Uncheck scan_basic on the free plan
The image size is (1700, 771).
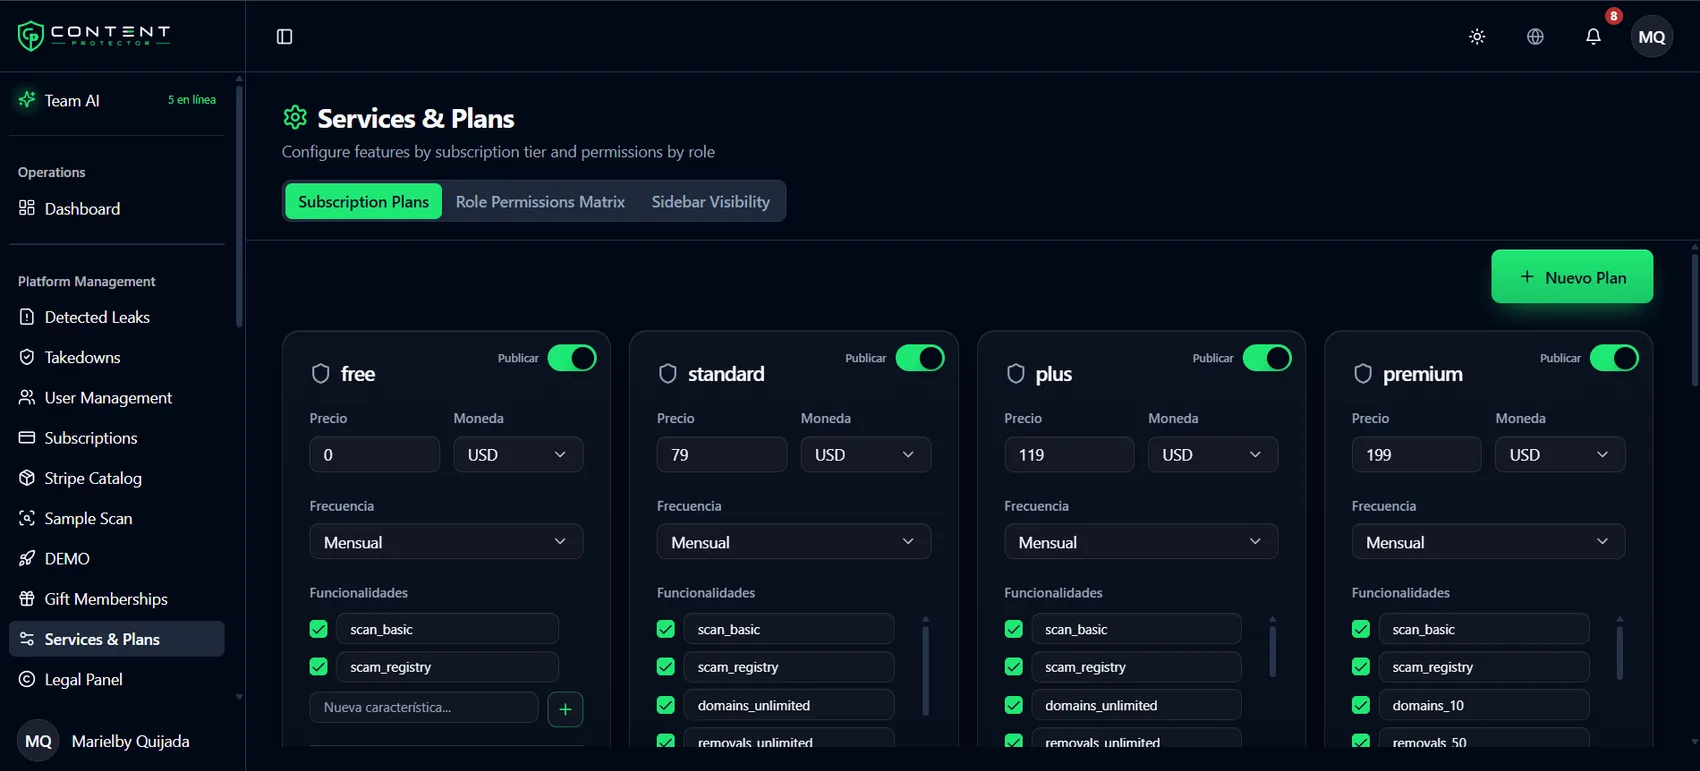tap(318, 629)
